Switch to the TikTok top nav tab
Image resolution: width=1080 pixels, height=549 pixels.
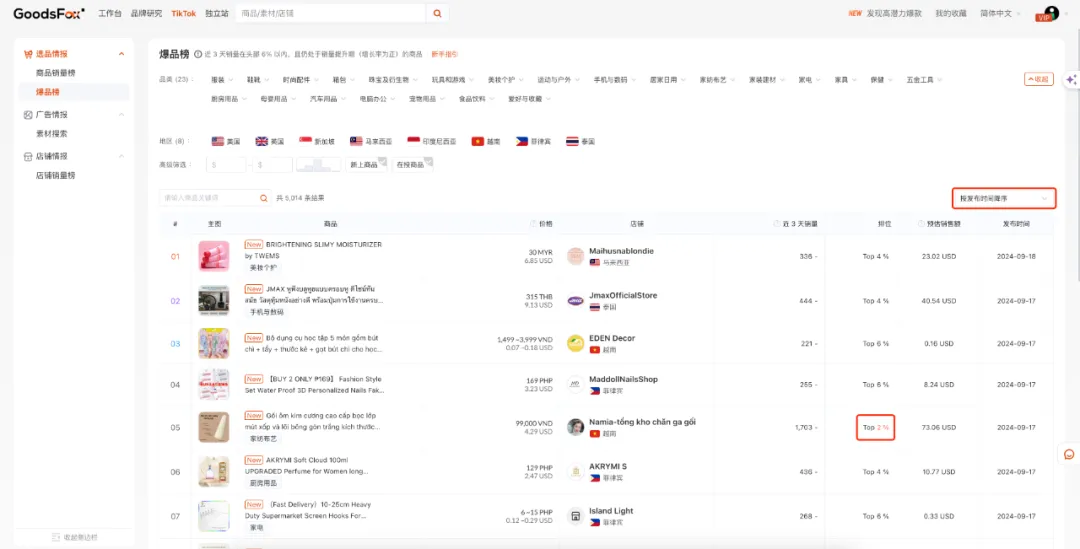(183, 13)
